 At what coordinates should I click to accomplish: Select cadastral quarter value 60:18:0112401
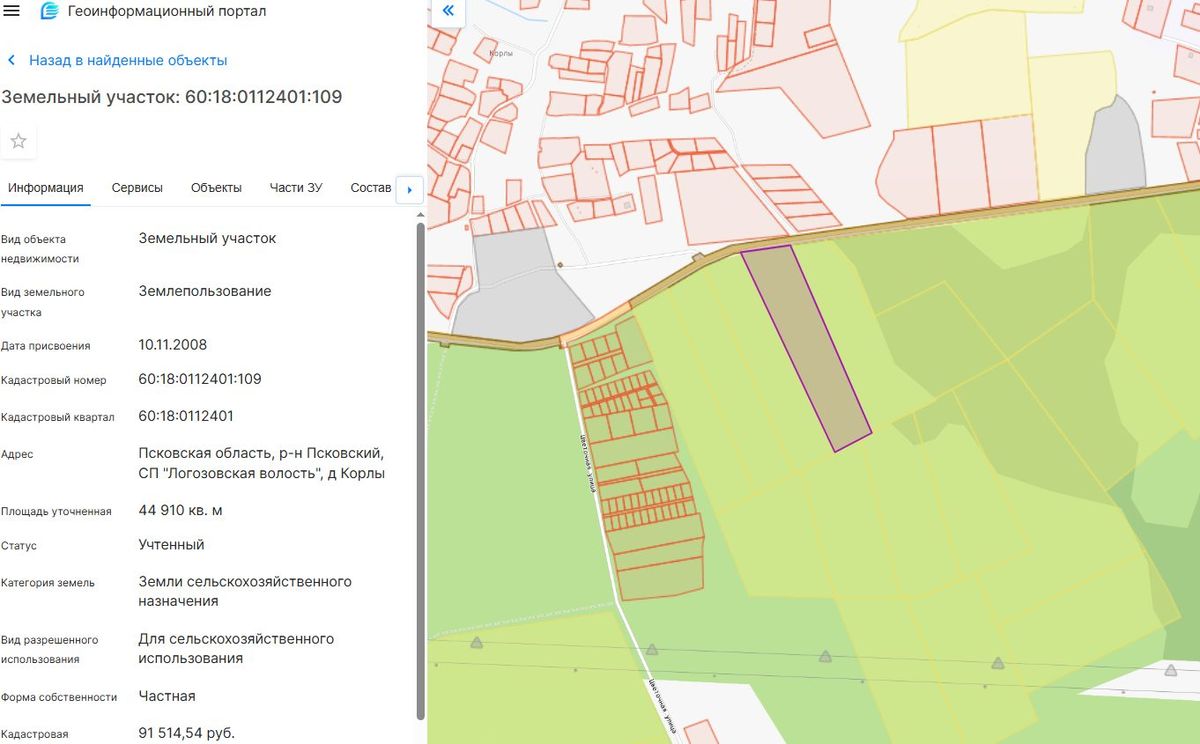click(186, 416)
